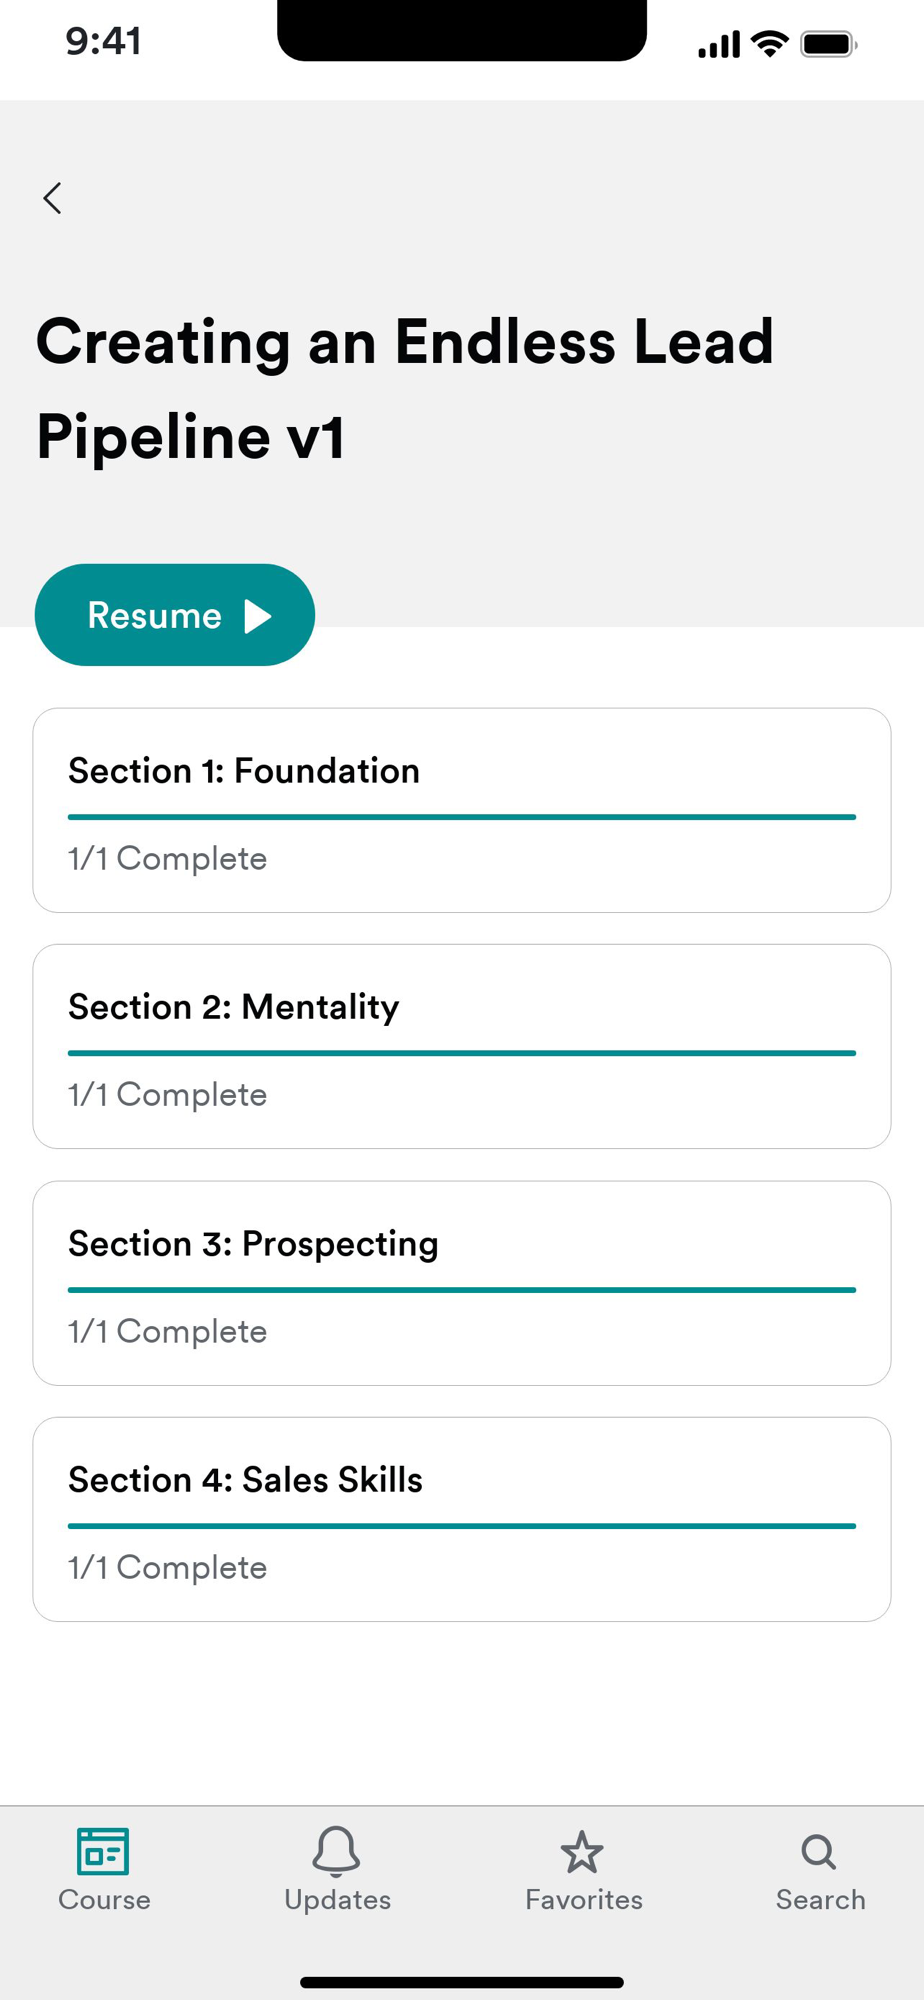Tap the play triangle in Resume

258,616
